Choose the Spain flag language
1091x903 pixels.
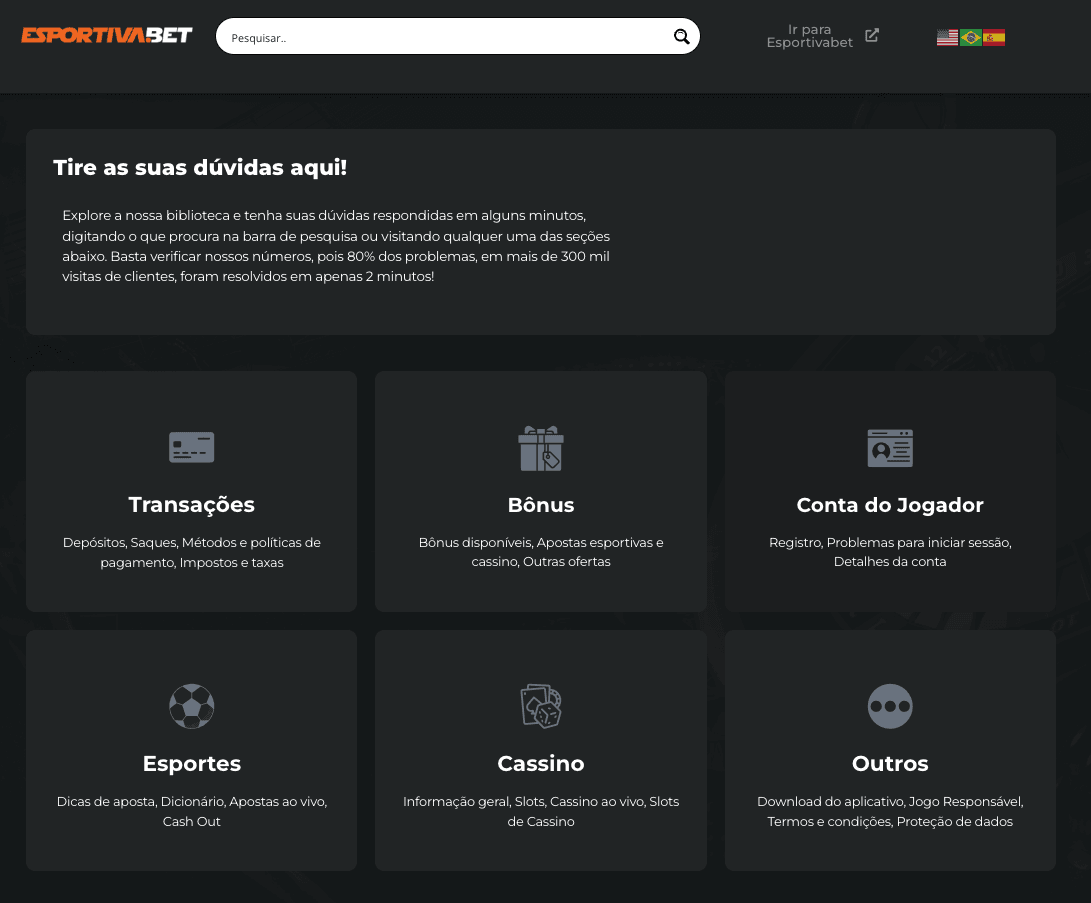coord(994,38)
